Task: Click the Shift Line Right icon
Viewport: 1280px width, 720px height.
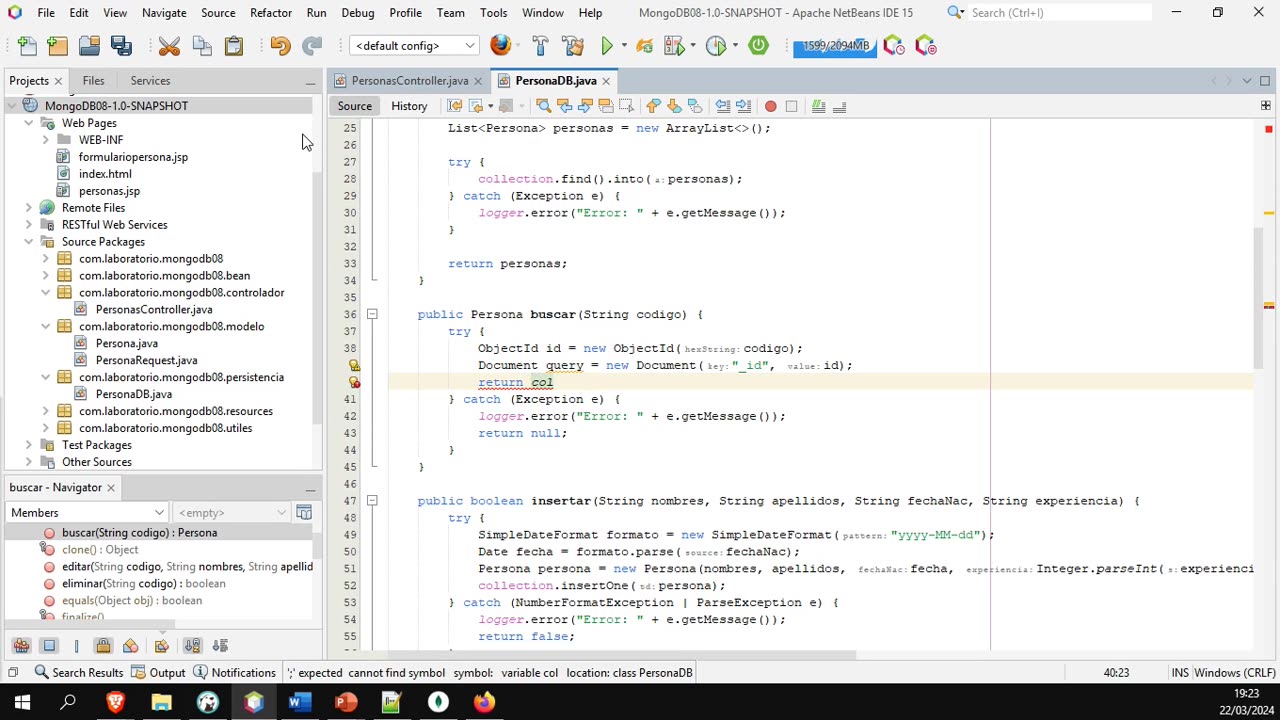Action: (743, 106)
